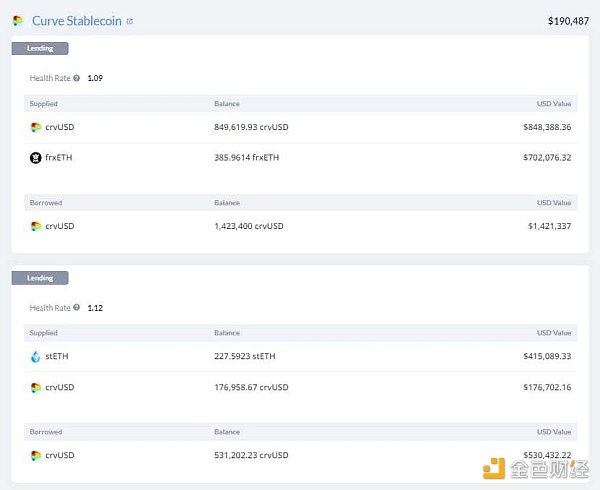Screen dimensions: 600x490
Task: Click crvUSD icon in the 849,619.93 balance row
Action: tap(36, 127)
